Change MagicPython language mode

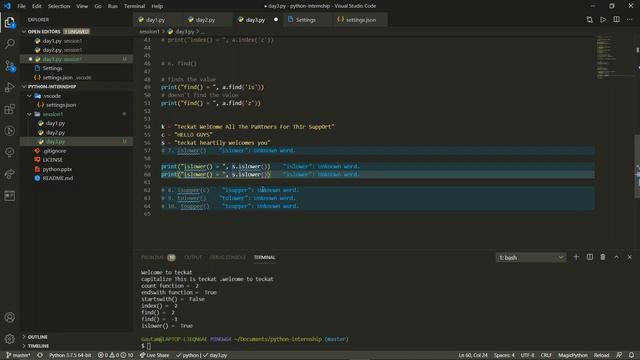tap(573, 355)
